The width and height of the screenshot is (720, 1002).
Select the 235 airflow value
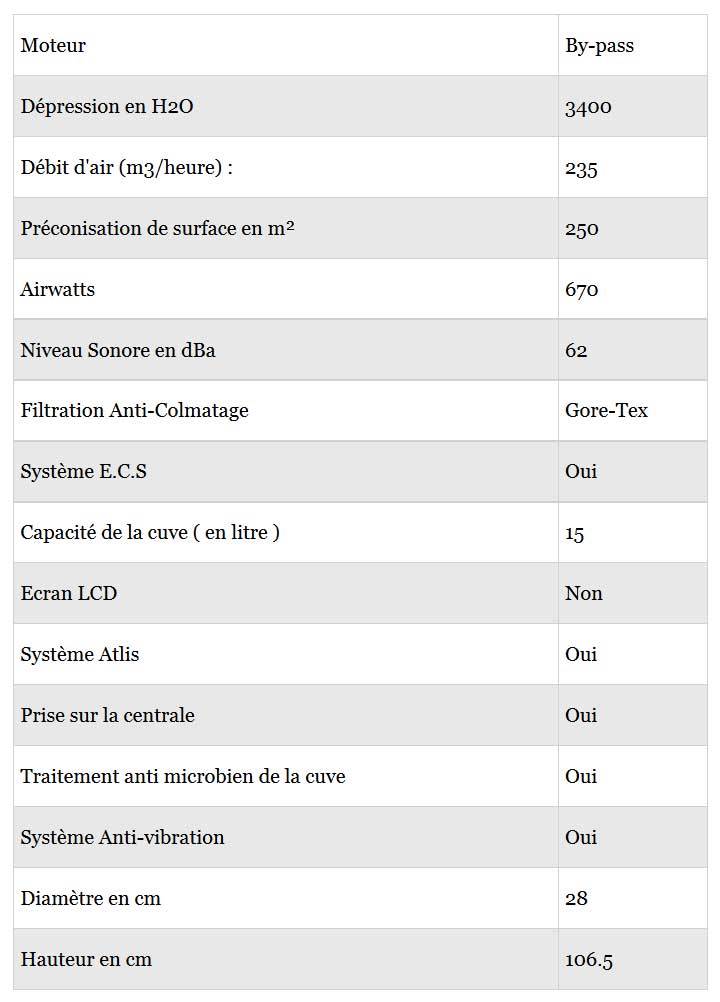pyautogui.click(x=581, y=169)
